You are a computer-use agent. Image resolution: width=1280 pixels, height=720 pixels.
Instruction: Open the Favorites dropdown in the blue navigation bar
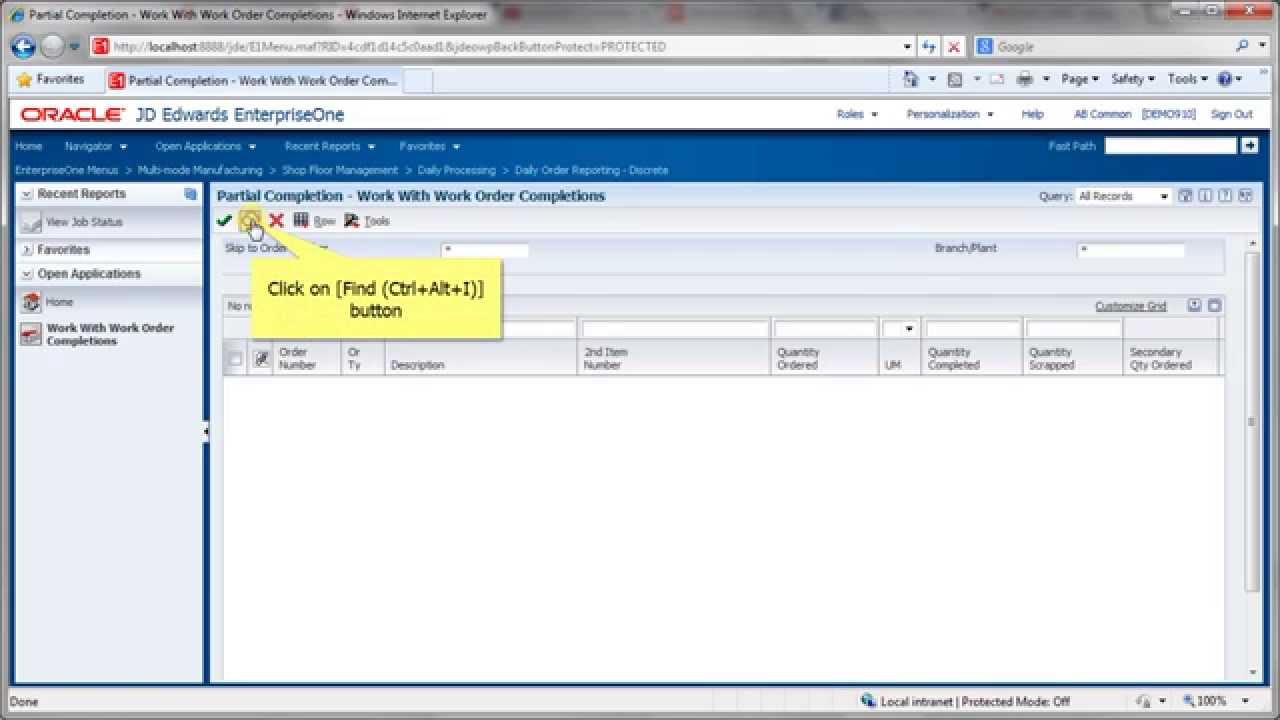point(429,146)
